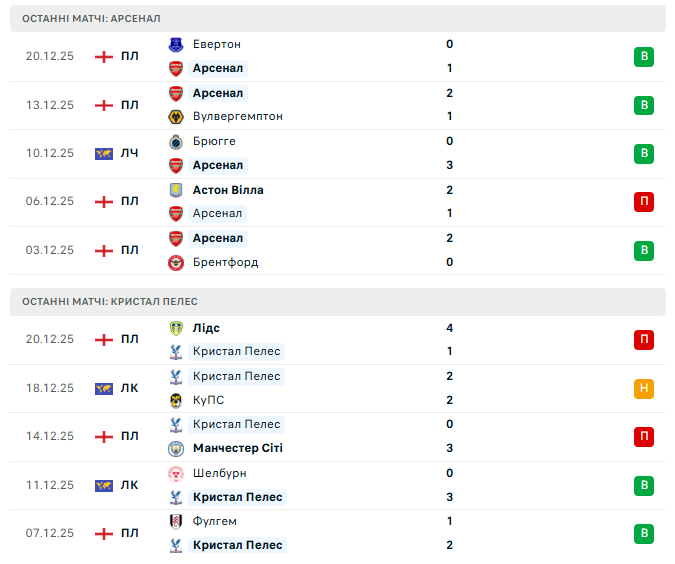Viewport: 675px width, 564px height.
Task: Click the Leeds club crest icon
Action: tap(176, 328)
